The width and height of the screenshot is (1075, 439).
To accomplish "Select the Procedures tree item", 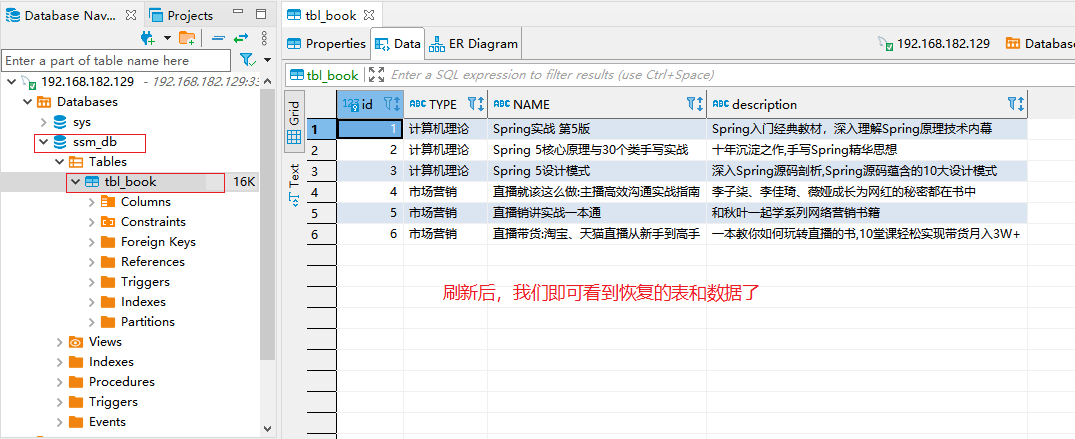I will pyautogui.click(x=121, y=382).
